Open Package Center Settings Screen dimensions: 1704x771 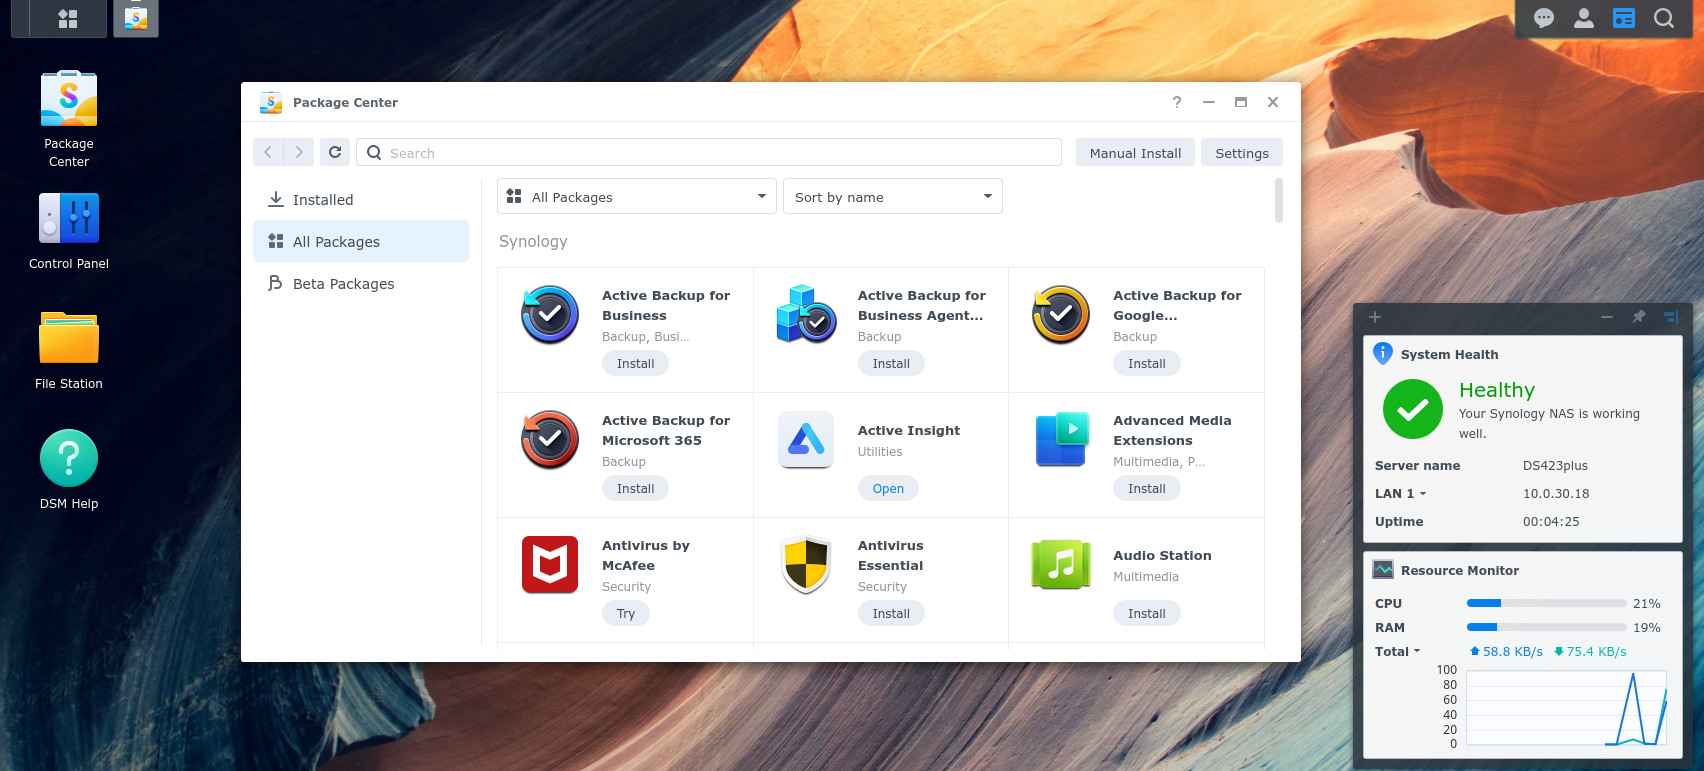pyautogui.click(x=1242, y=152)
